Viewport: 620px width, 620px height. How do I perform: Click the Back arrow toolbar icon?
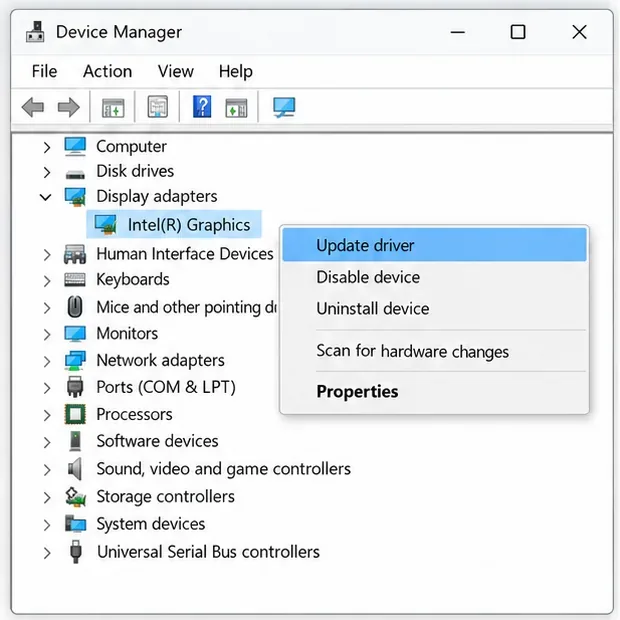point(33,107)
